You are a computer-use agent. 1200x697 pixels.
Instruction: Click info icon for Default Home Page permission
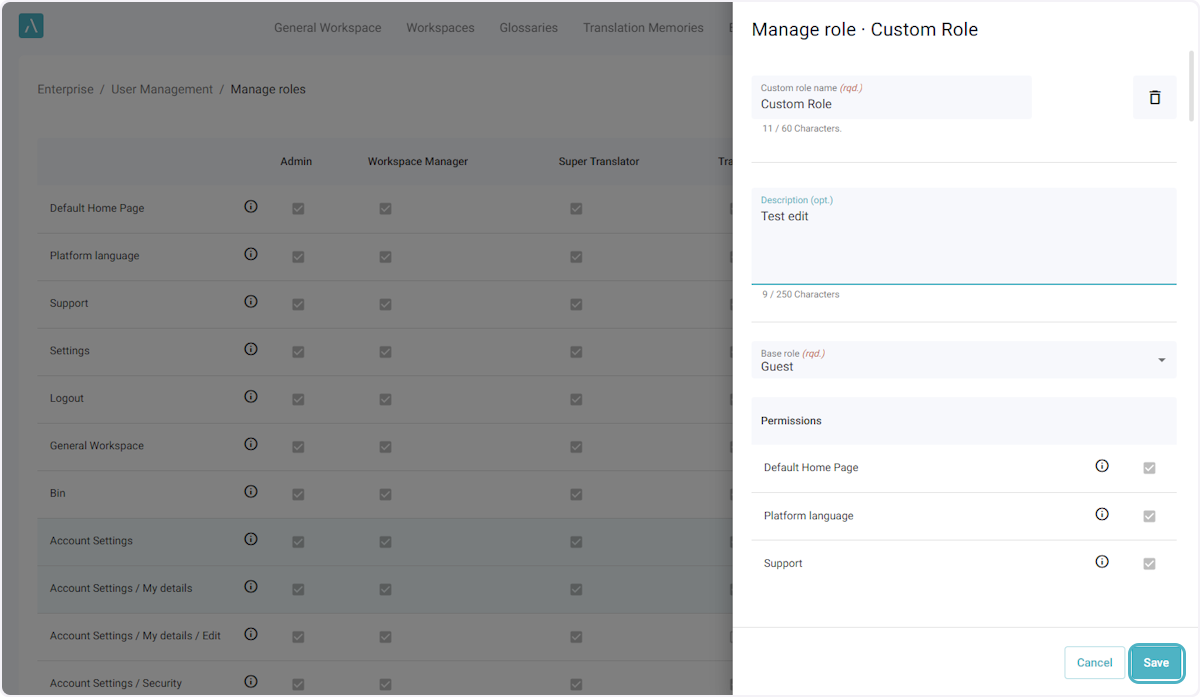click(x=1102, y=466)
